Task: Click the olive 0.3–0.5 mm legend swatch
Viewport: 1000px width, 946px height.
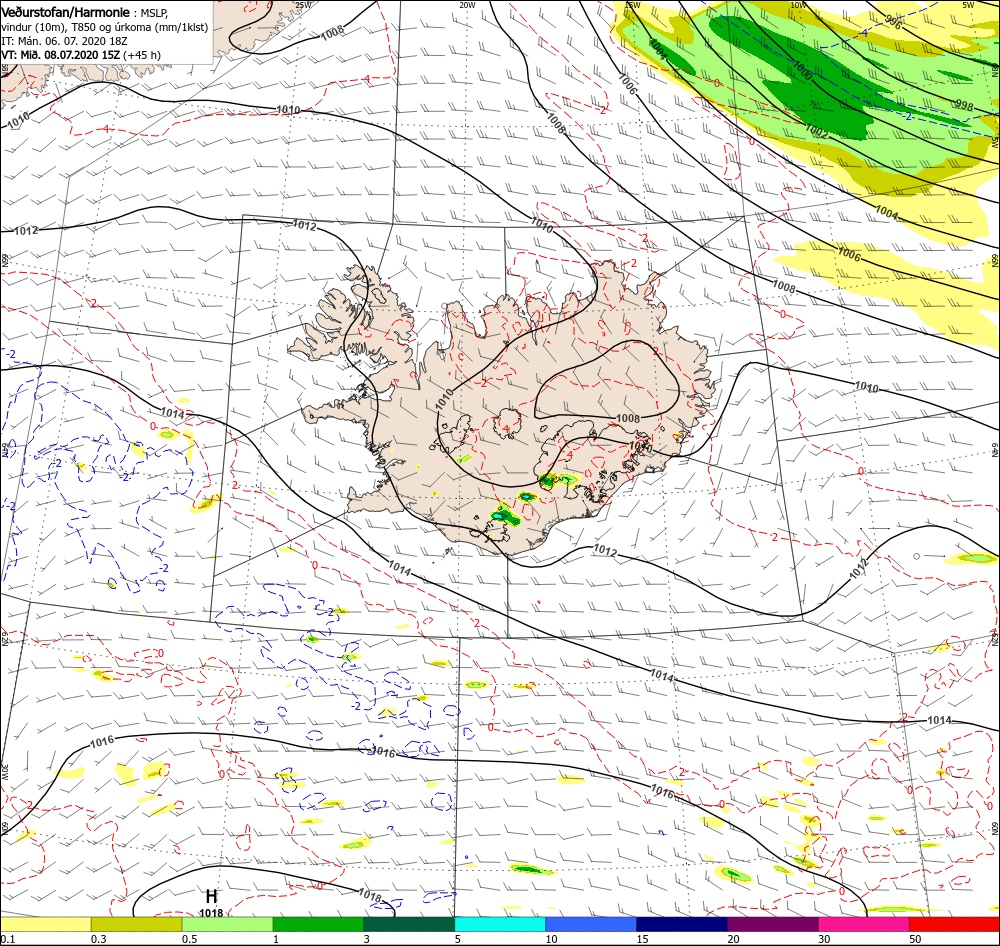Action: [136, 924]
